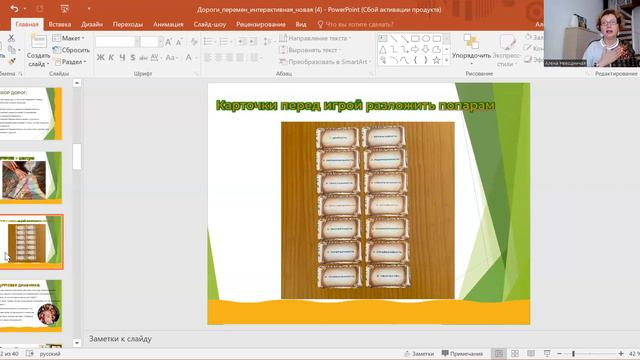
Task: Align text right in paragraph group
Action: 229,58
